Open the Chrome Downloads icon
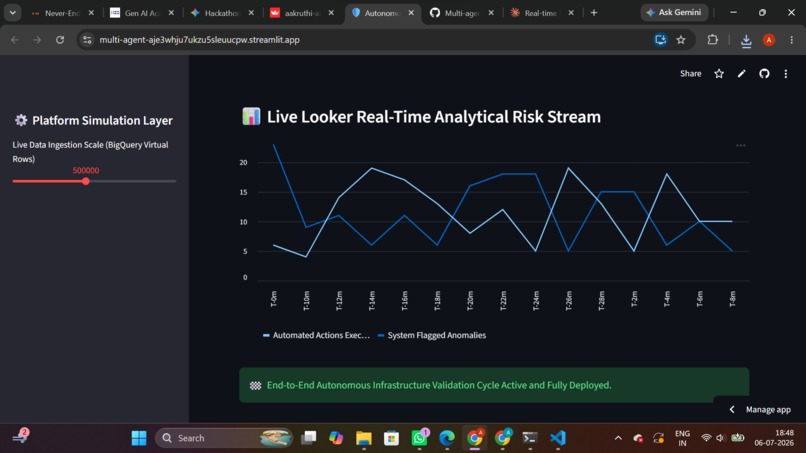This screenshot has height=453, width=806. 746,40
